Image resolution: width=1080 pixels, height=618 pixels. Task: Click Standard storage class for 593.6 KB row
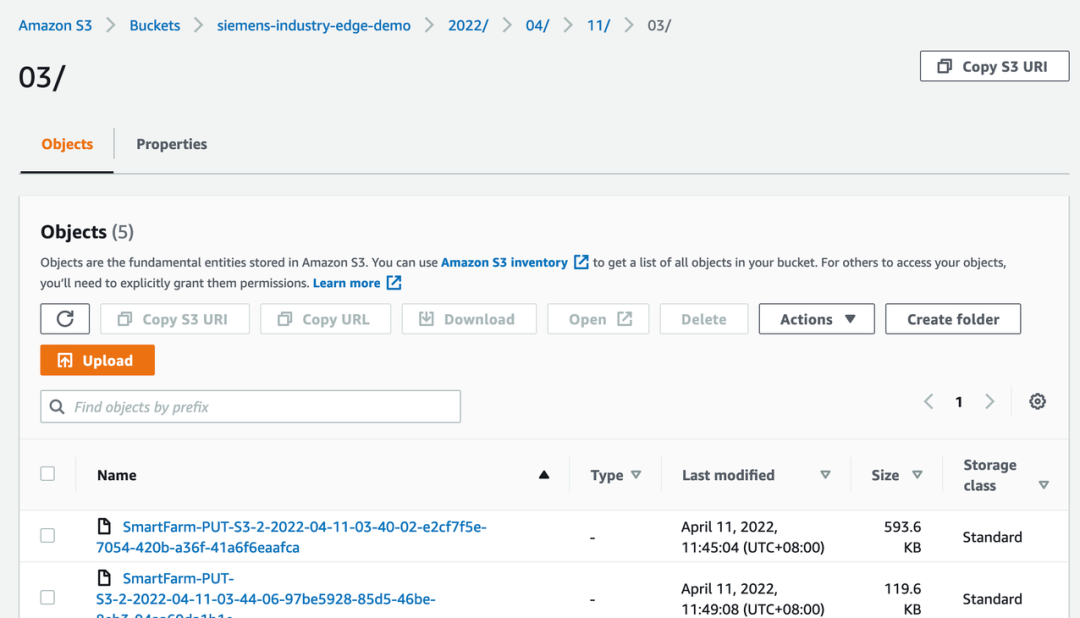(x=993, y=537)
